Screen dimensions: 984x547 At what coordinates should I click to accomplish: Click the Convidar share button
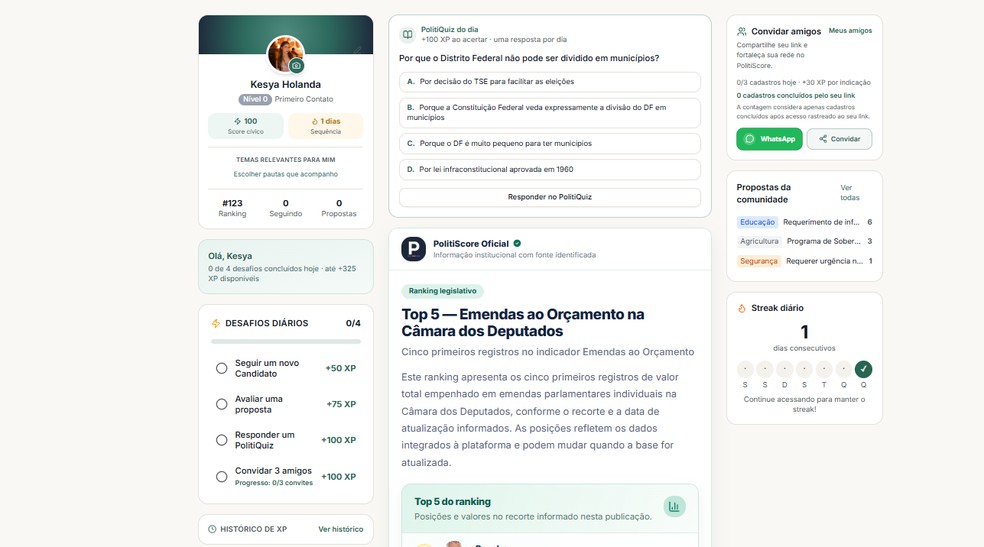tap(839, 139)
